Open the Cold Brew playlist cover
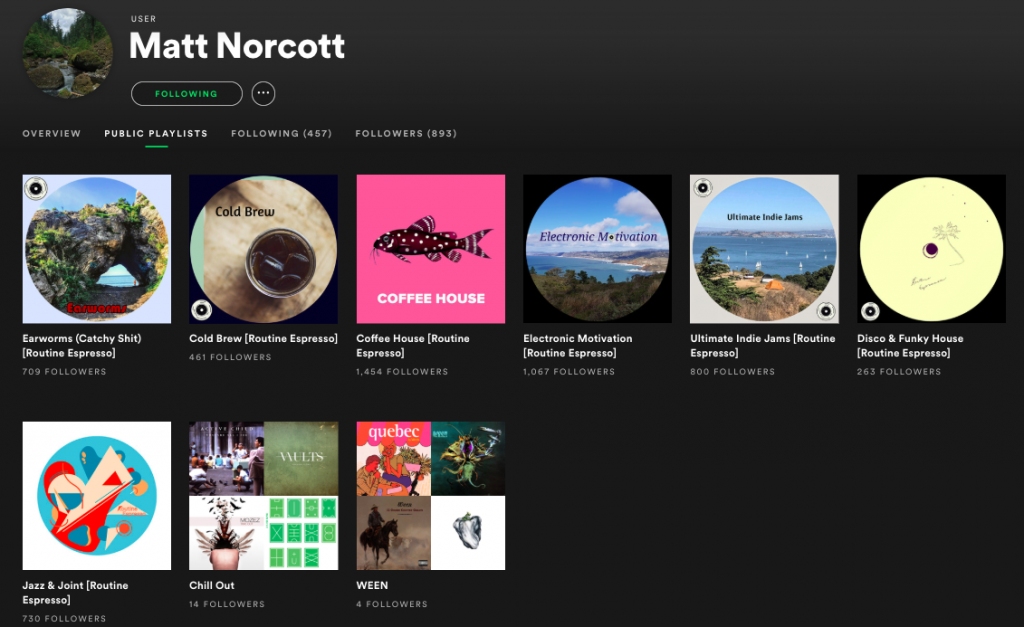Viewport: 1024px width, 627px height. click(x=264, y=249)
